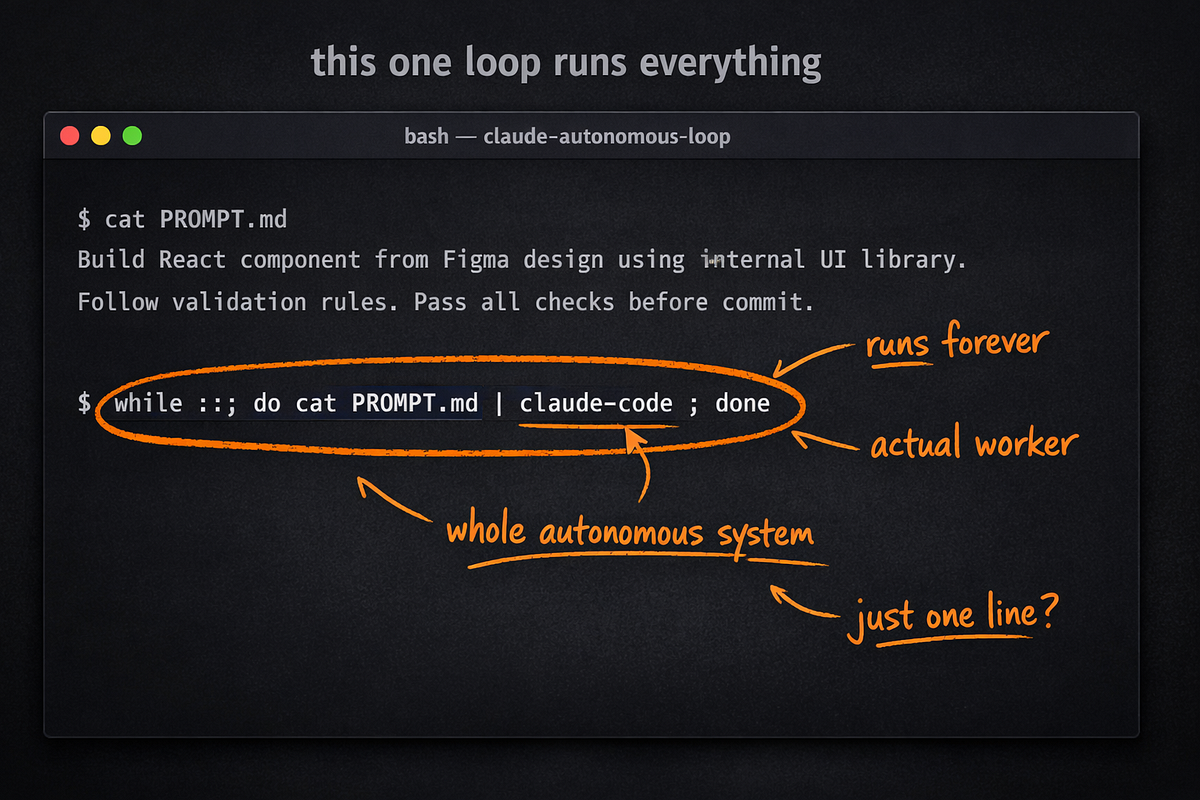Click the 'cat PROMPT.md' command on the first line
The height and width of the screenshot is (800, 1200).
click(196, 219)
